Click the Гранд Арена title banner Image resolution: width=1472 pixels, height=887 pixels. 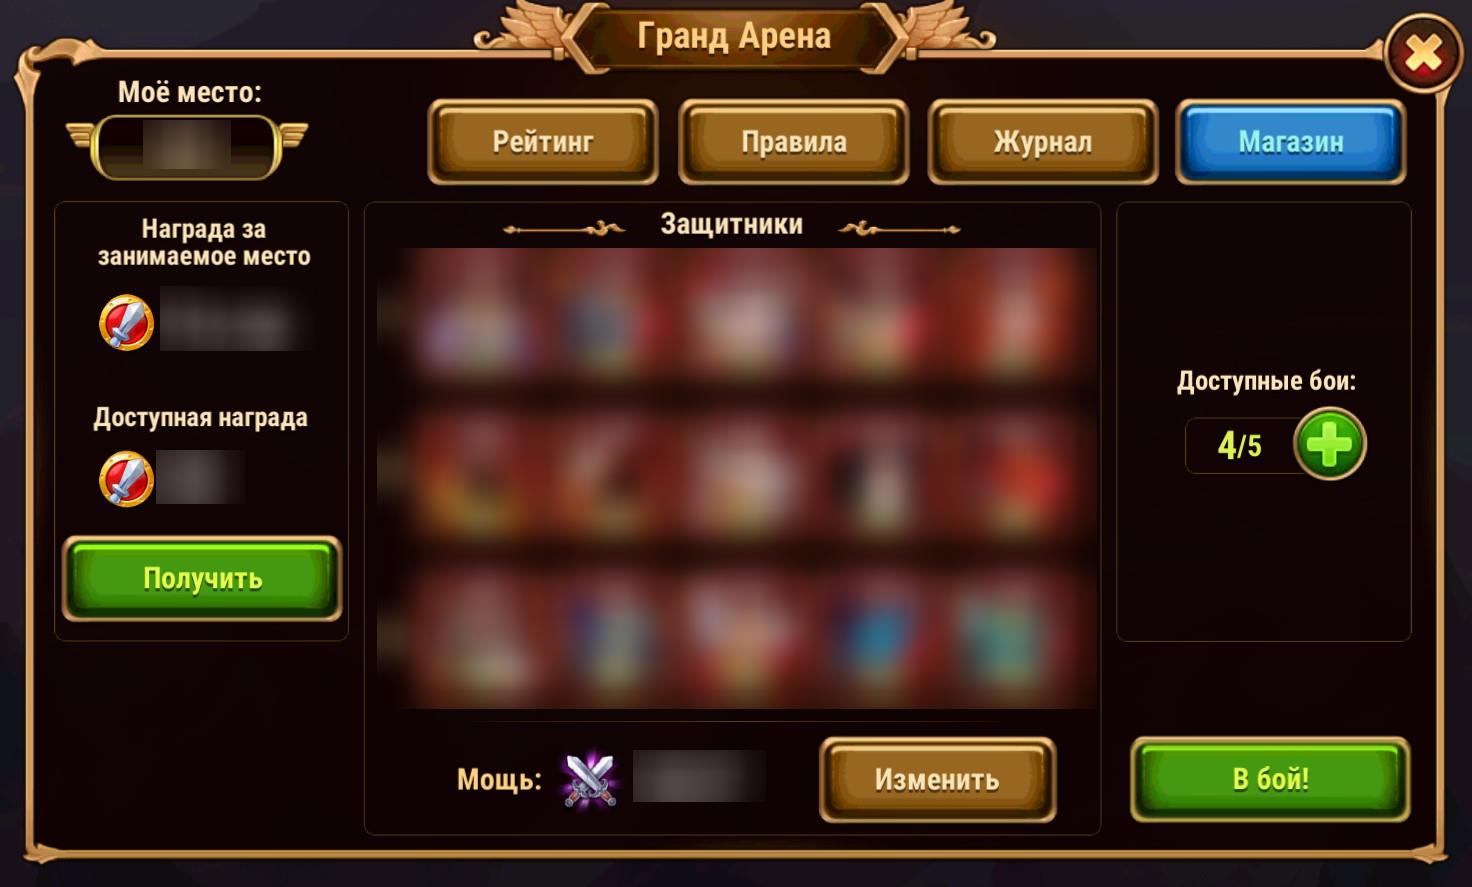(x=734, y=37)
